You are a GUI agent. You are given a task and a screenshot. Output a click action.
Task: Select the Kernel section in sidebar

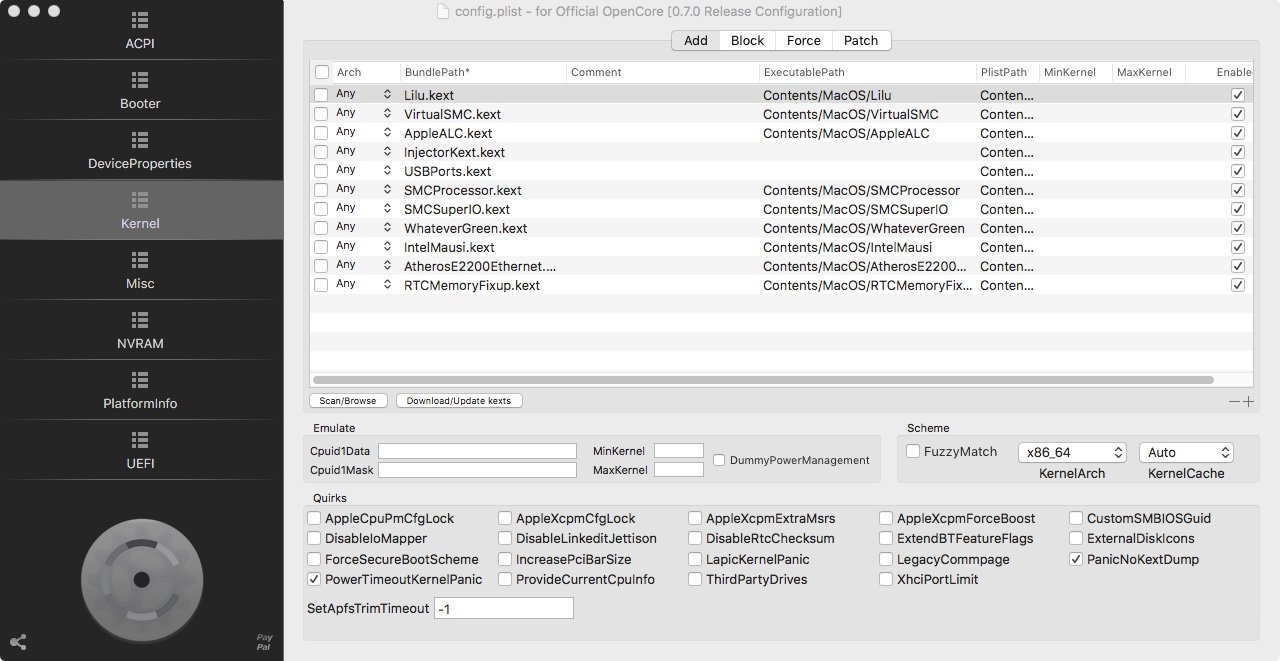(140, 211)
